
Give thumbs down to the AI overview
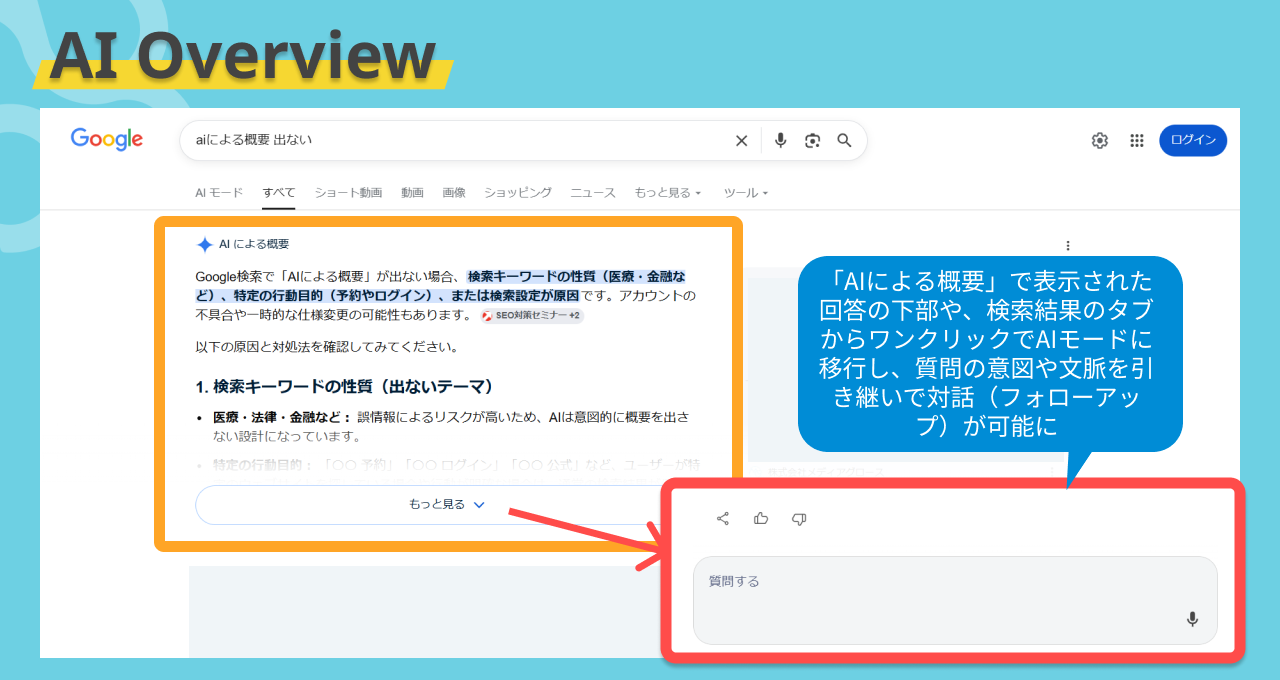(799, 518)
